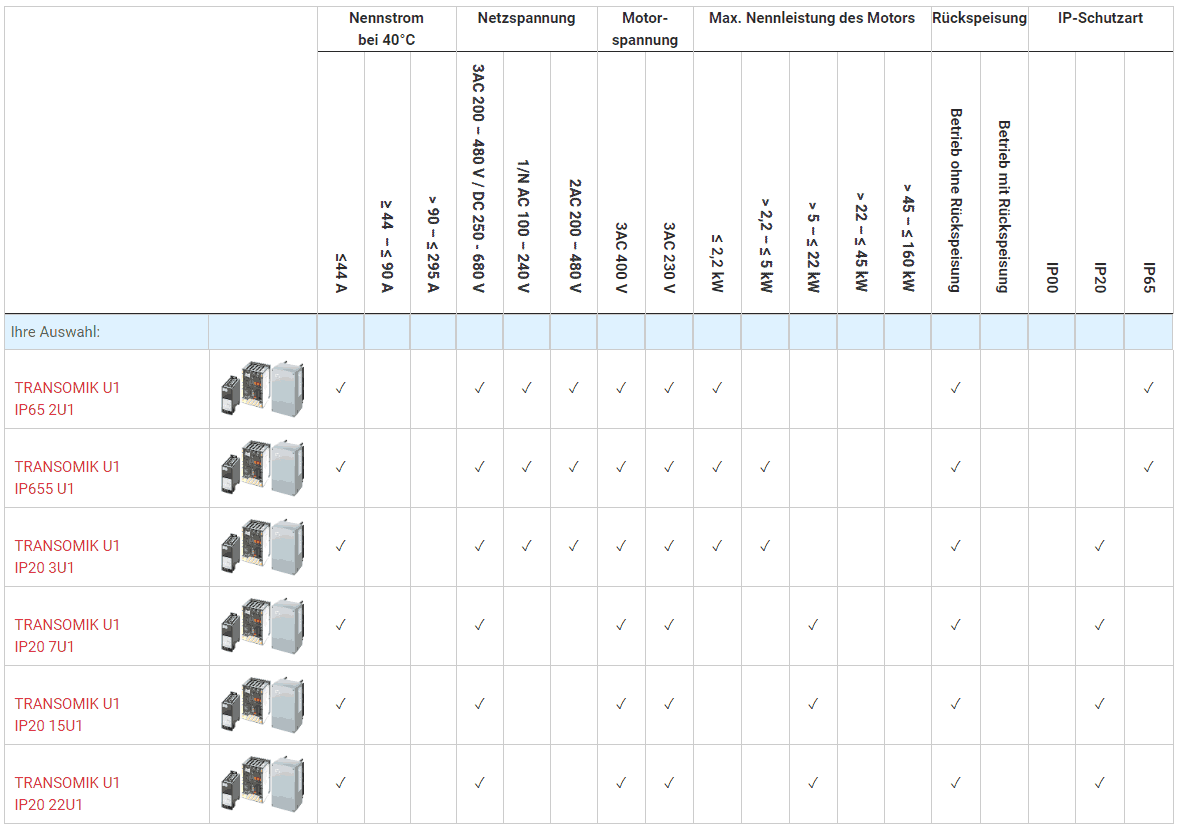Click the 2AC 200 – 480 V column header
This screenshot has height=834, width=1185.
[574, 236]
